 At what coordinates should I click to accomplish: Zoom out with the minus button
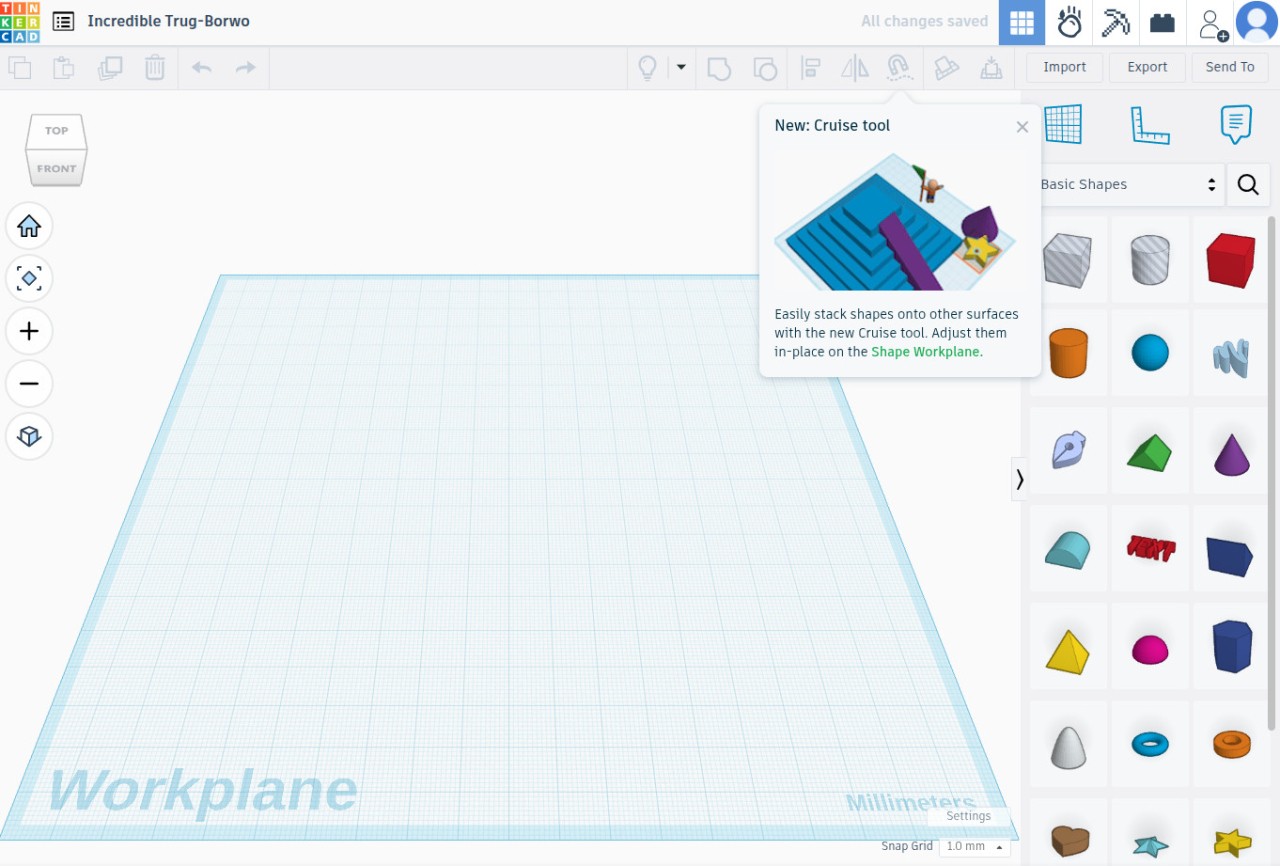(29, 384)
